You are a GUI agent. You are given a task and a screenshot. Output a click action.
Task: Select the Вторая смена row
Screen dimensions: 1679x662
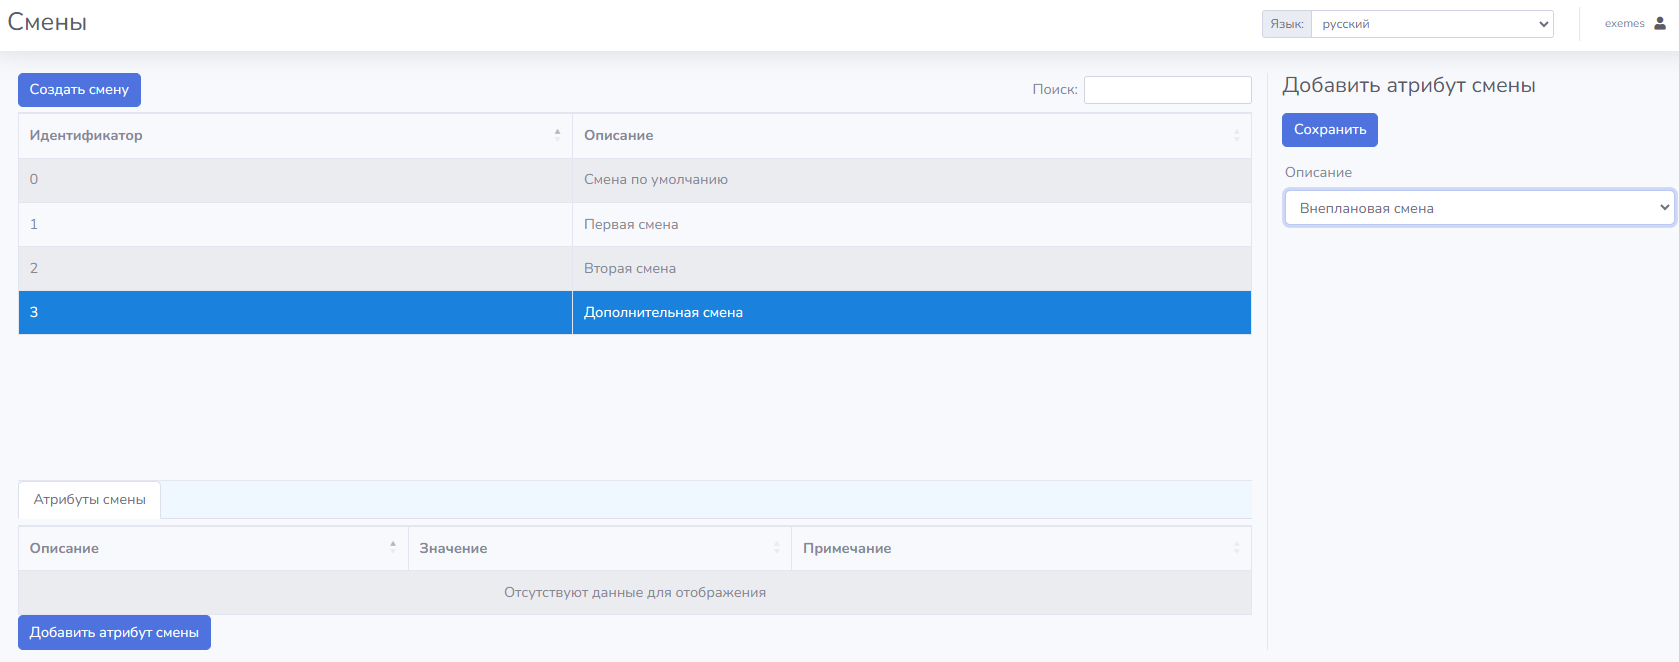click(630, 268)
